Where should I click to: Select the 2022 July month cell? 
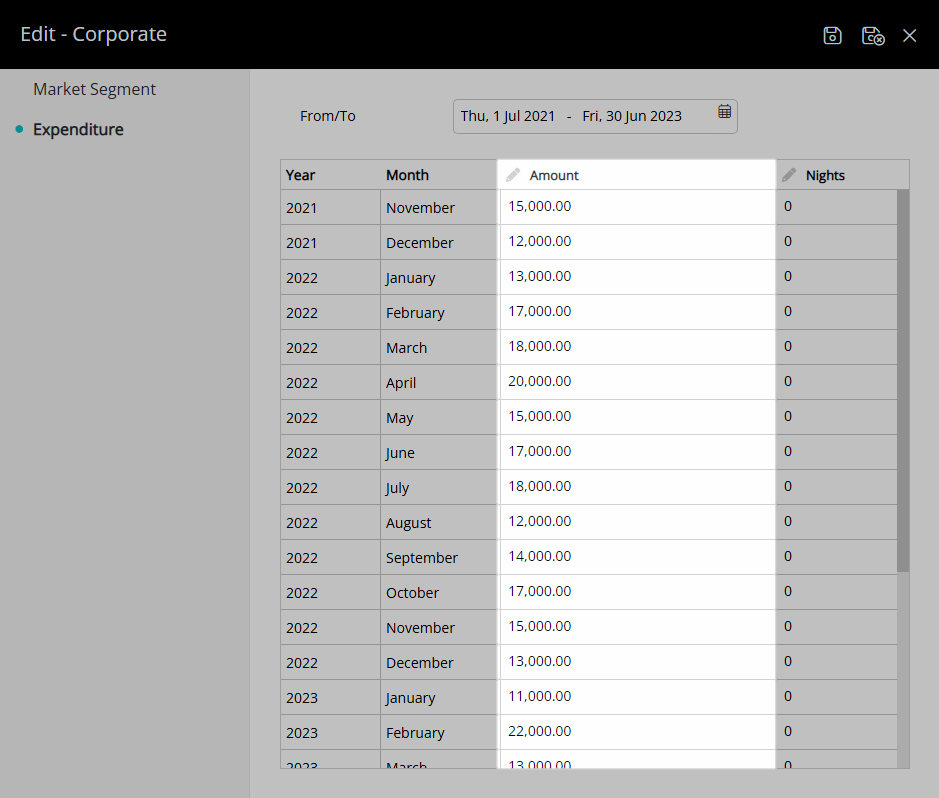438,487
